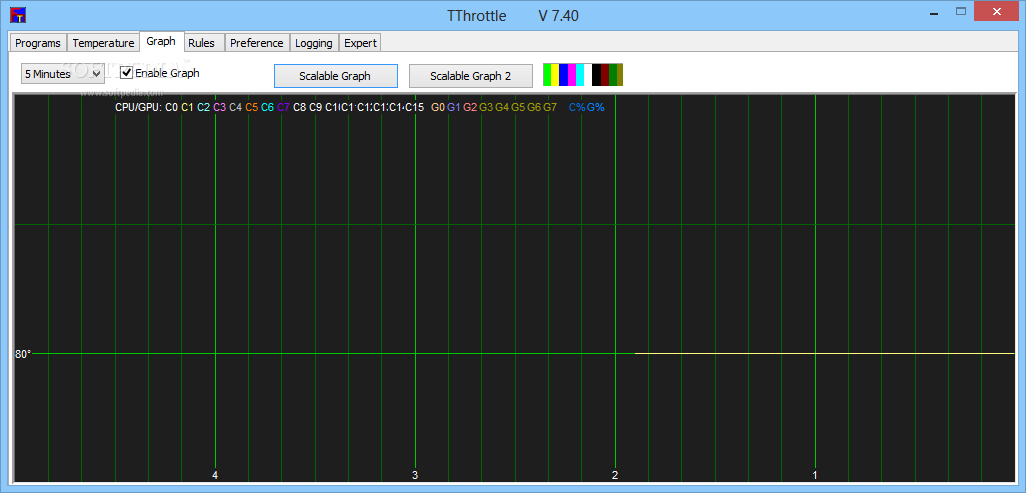Uncheck the Enable Graph checkbox
Image resolution: width=1026 pixels, height=493 pixels.
coord(127,73)
